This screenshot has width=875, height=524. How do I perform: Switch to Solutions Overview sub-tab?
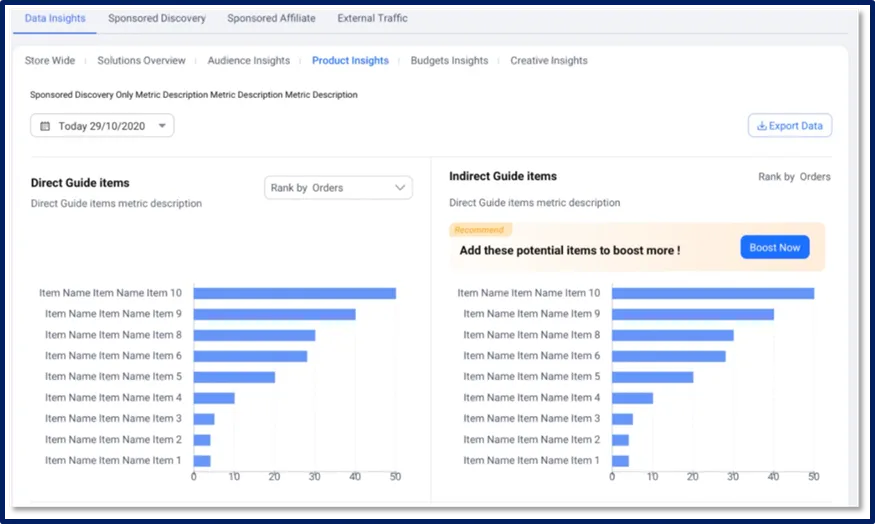(x=141, y=61)
